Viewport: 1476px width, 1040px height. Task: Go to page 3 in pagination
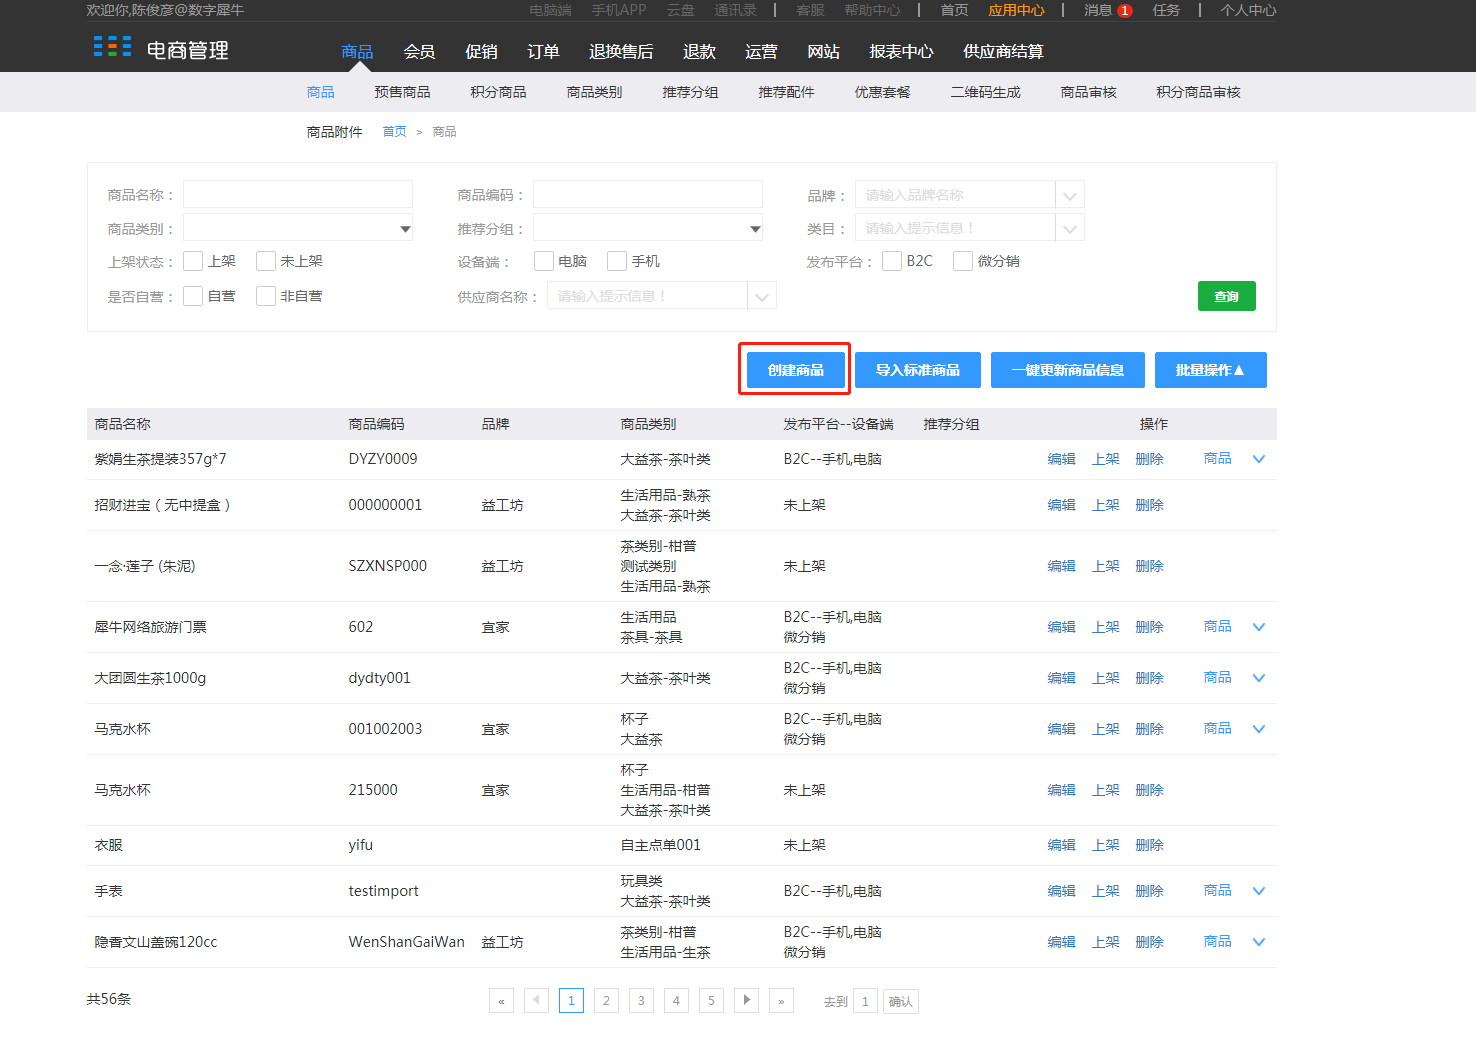pyautogui.click(x=641, y=1000)
